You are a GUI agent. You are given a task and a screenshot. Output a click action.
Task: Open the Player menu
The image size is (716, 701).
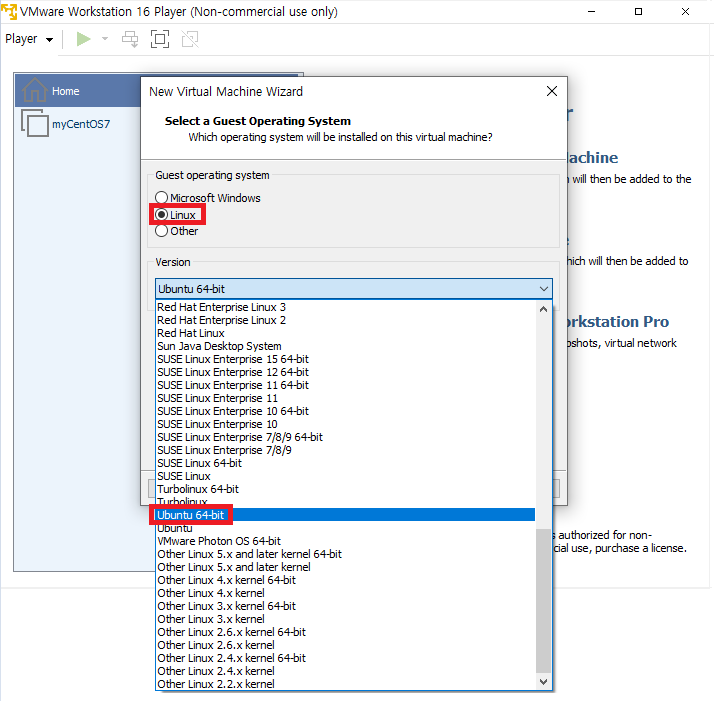click(29, 39)
